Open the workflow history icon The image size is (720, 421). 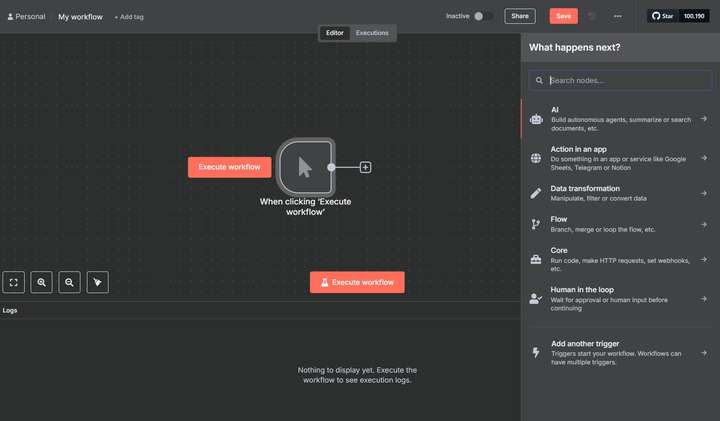pyautogui.click(x=592, y=16)
